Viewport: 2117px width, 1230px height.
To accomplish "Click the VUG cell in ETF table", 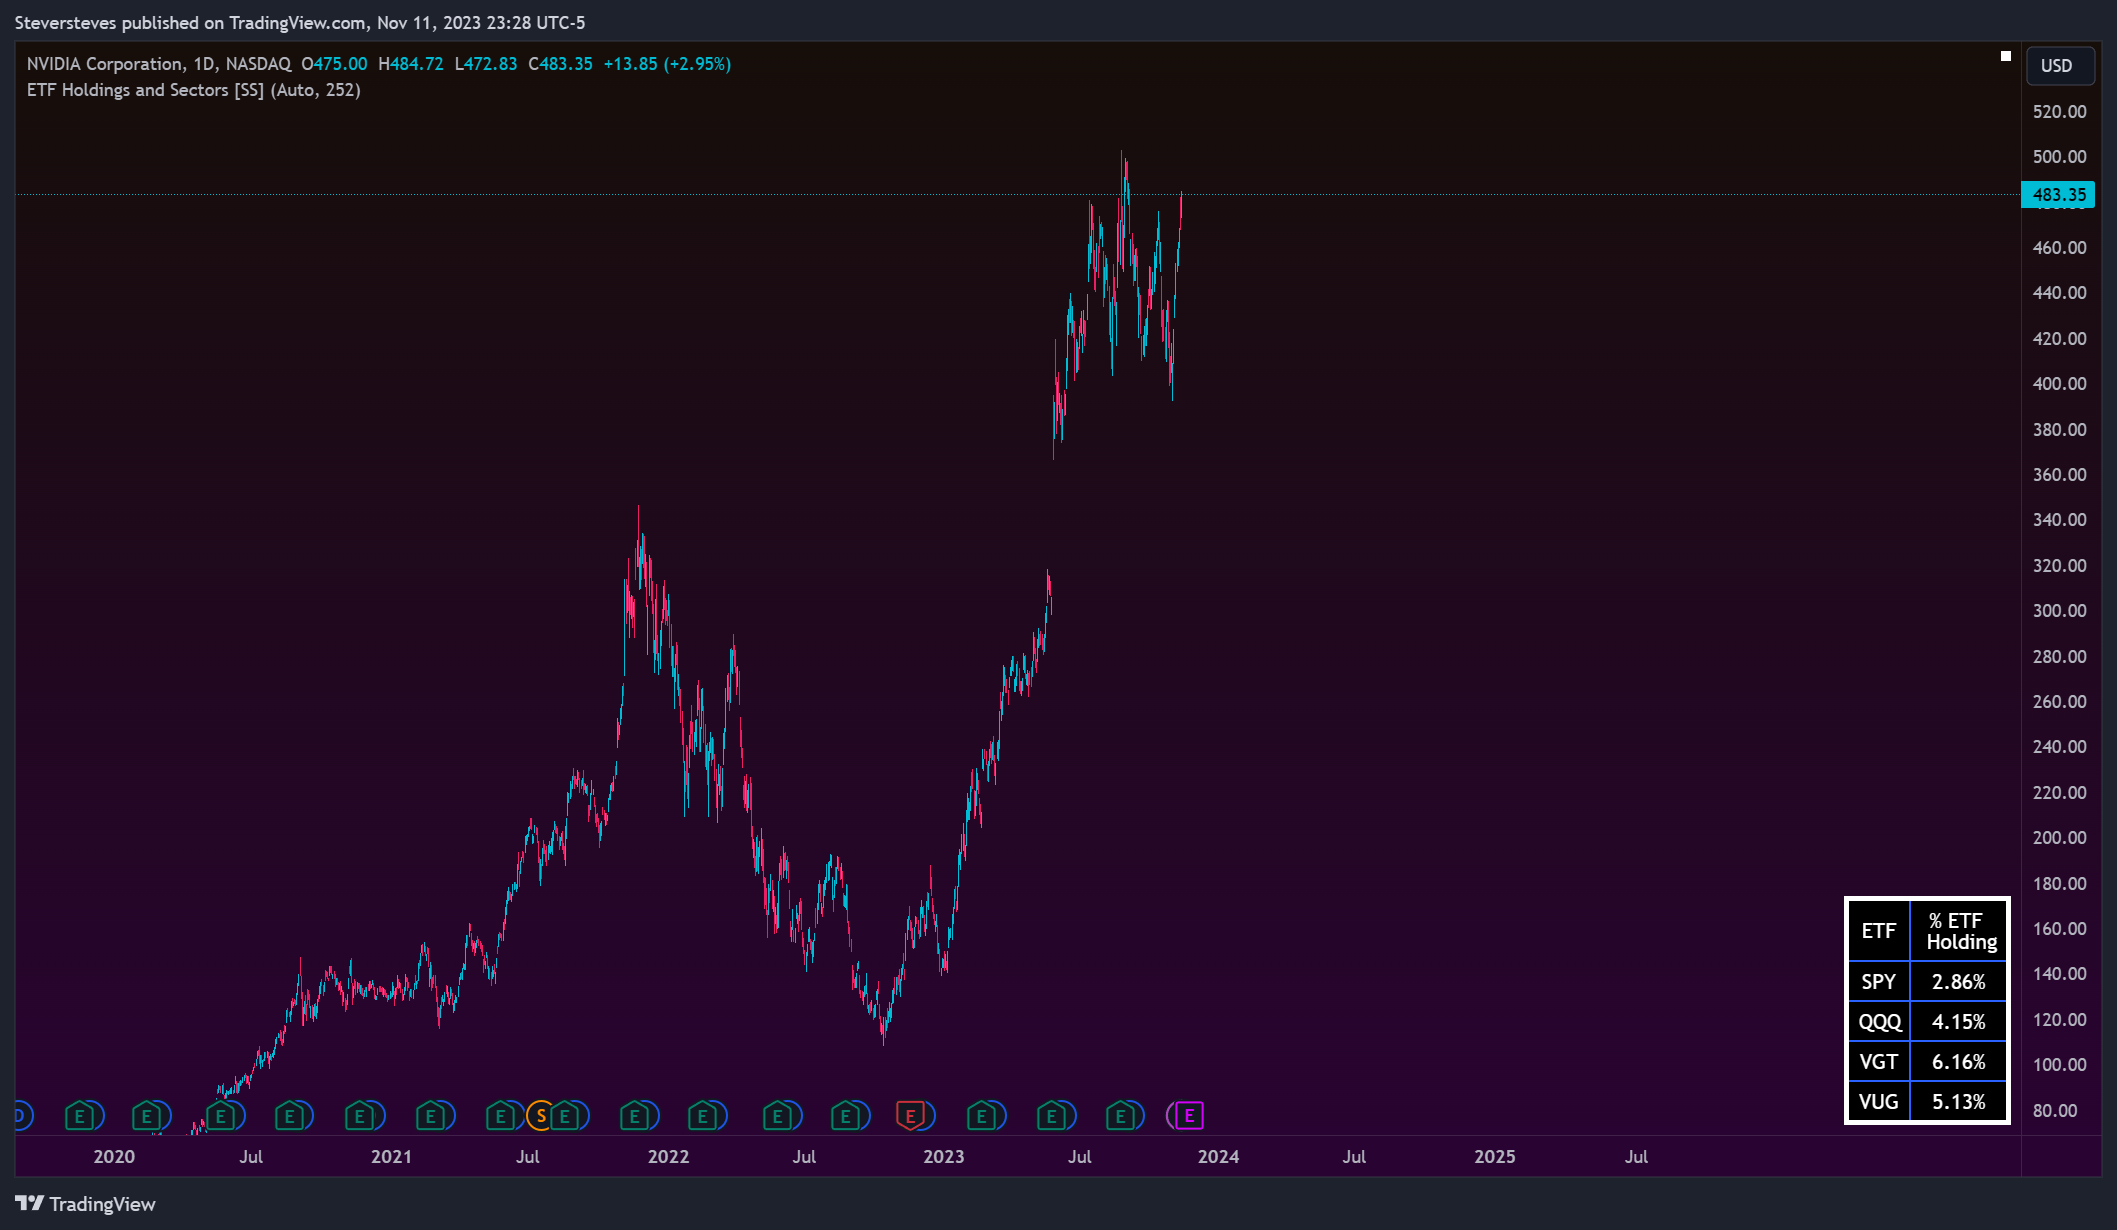I will 1879,1102.
